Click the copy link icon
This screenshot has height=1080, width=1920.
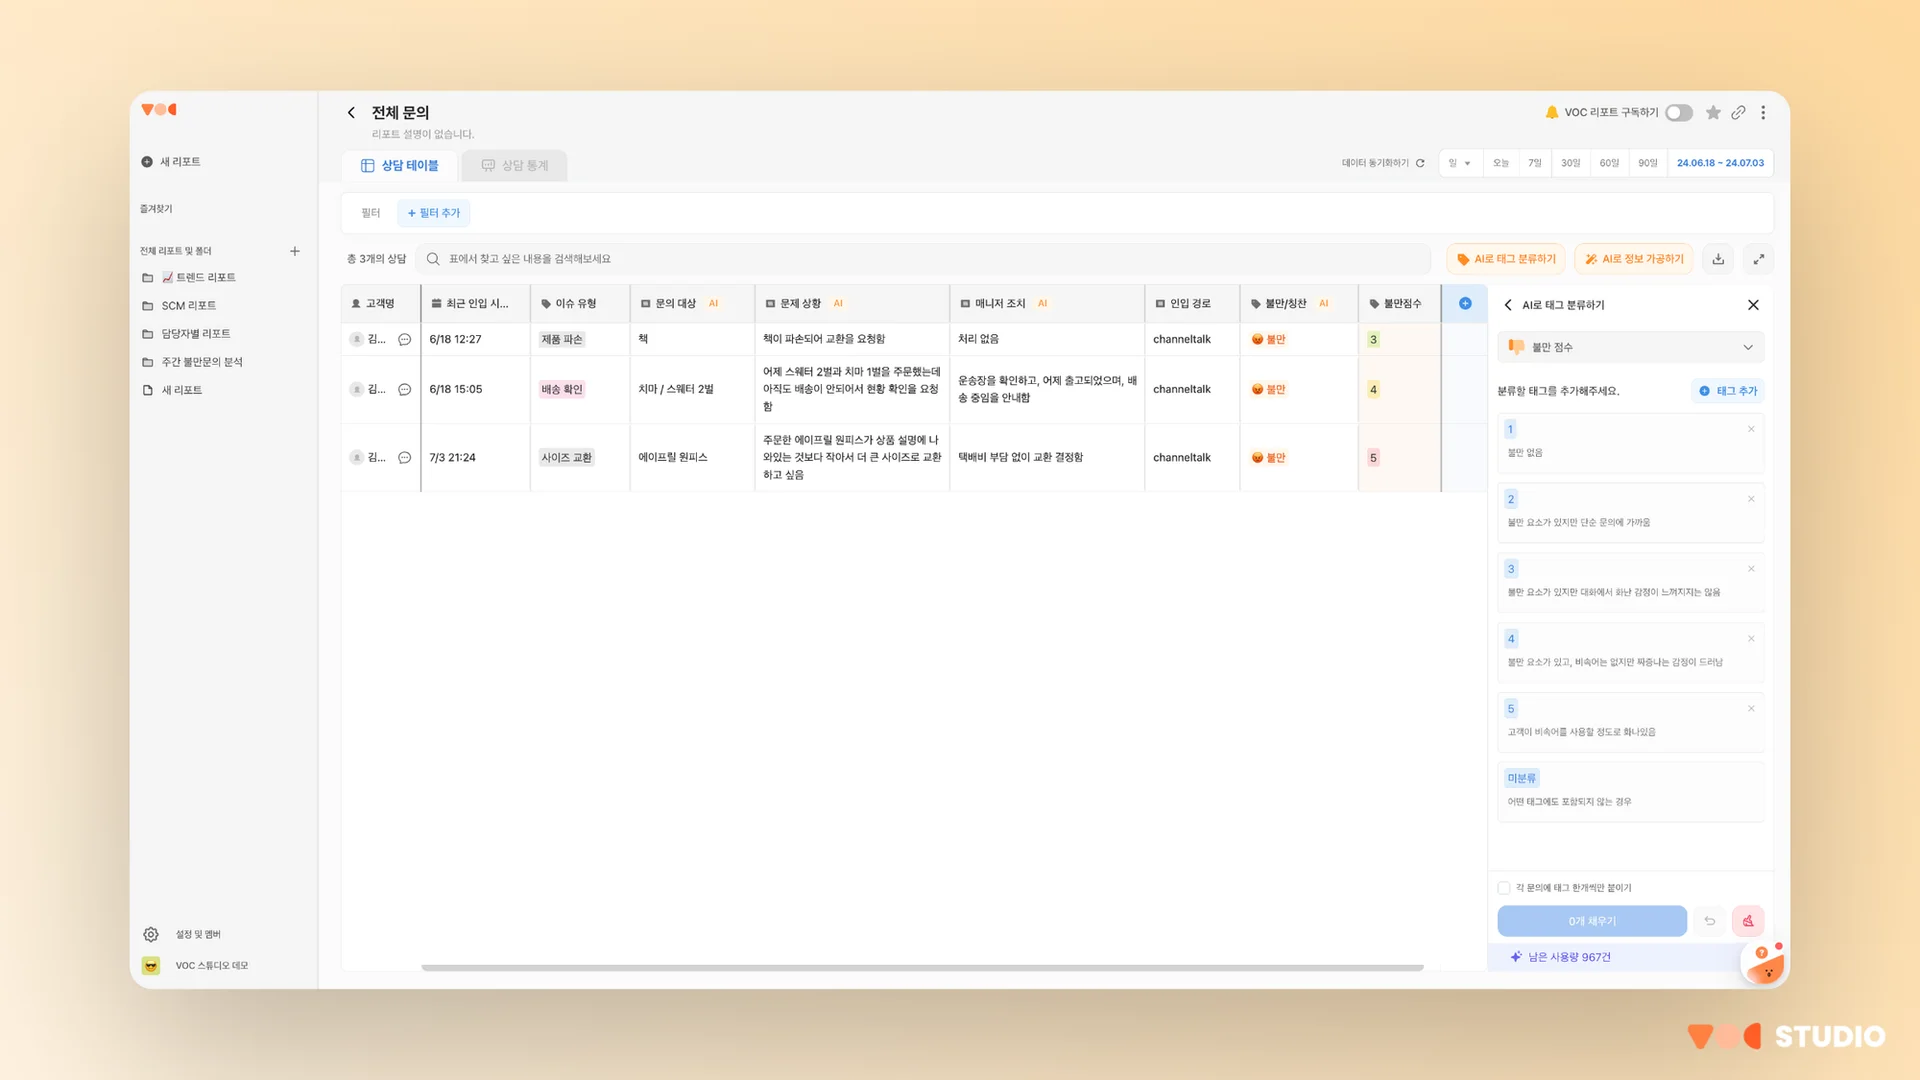[1739, 113]
